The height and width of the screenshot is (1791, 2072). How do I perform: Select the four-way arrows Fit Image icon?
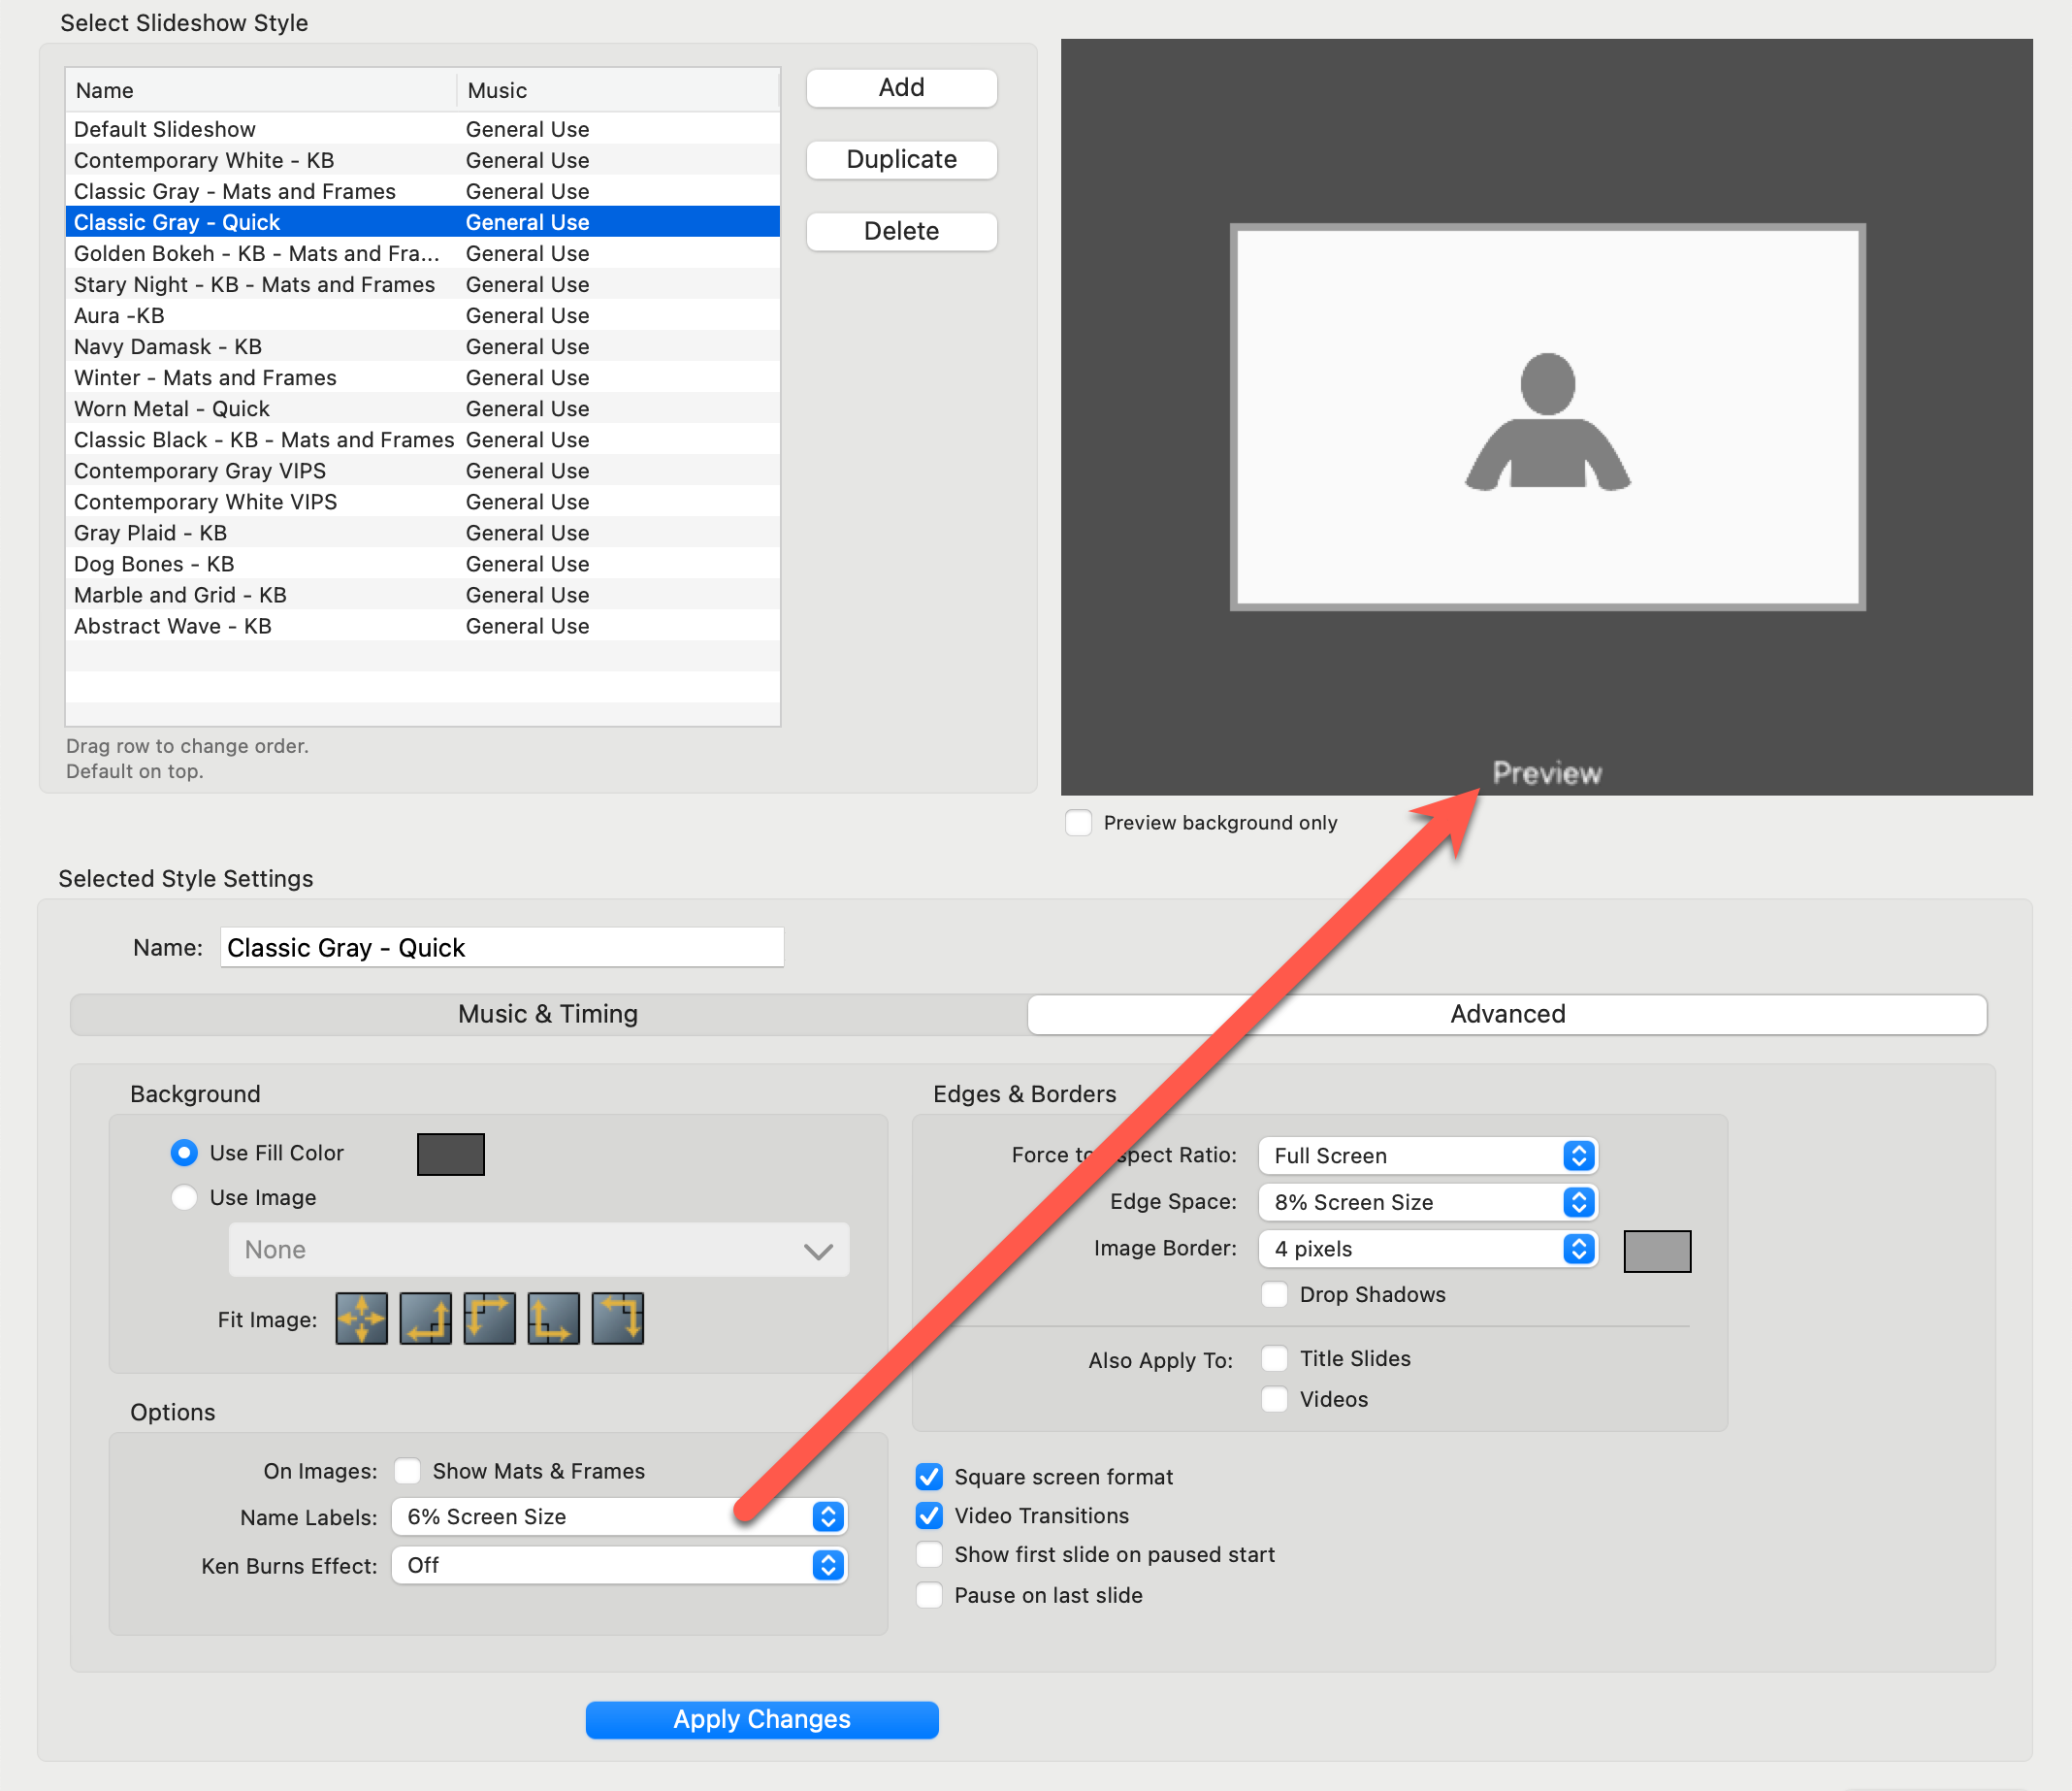[x=361, y=1318]
